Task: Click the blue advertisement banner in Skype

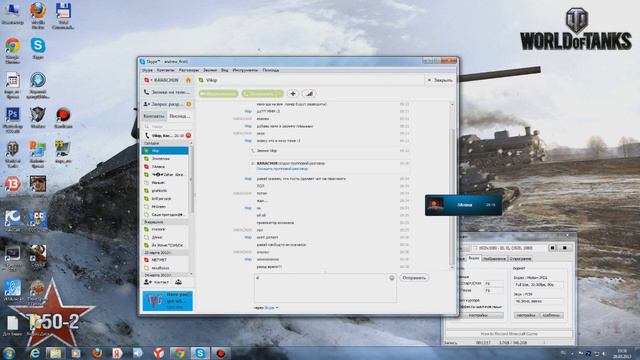Action: (167, 300)
